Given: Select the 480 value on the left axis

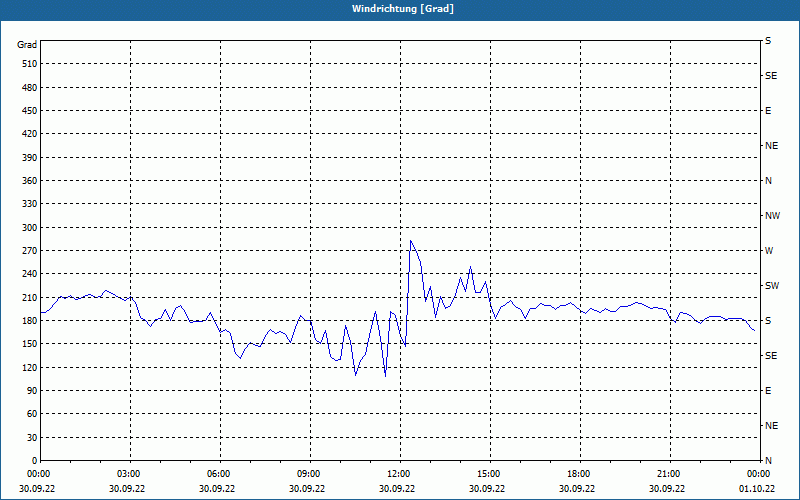Looking at the screenshot, I should pos(30,88).
